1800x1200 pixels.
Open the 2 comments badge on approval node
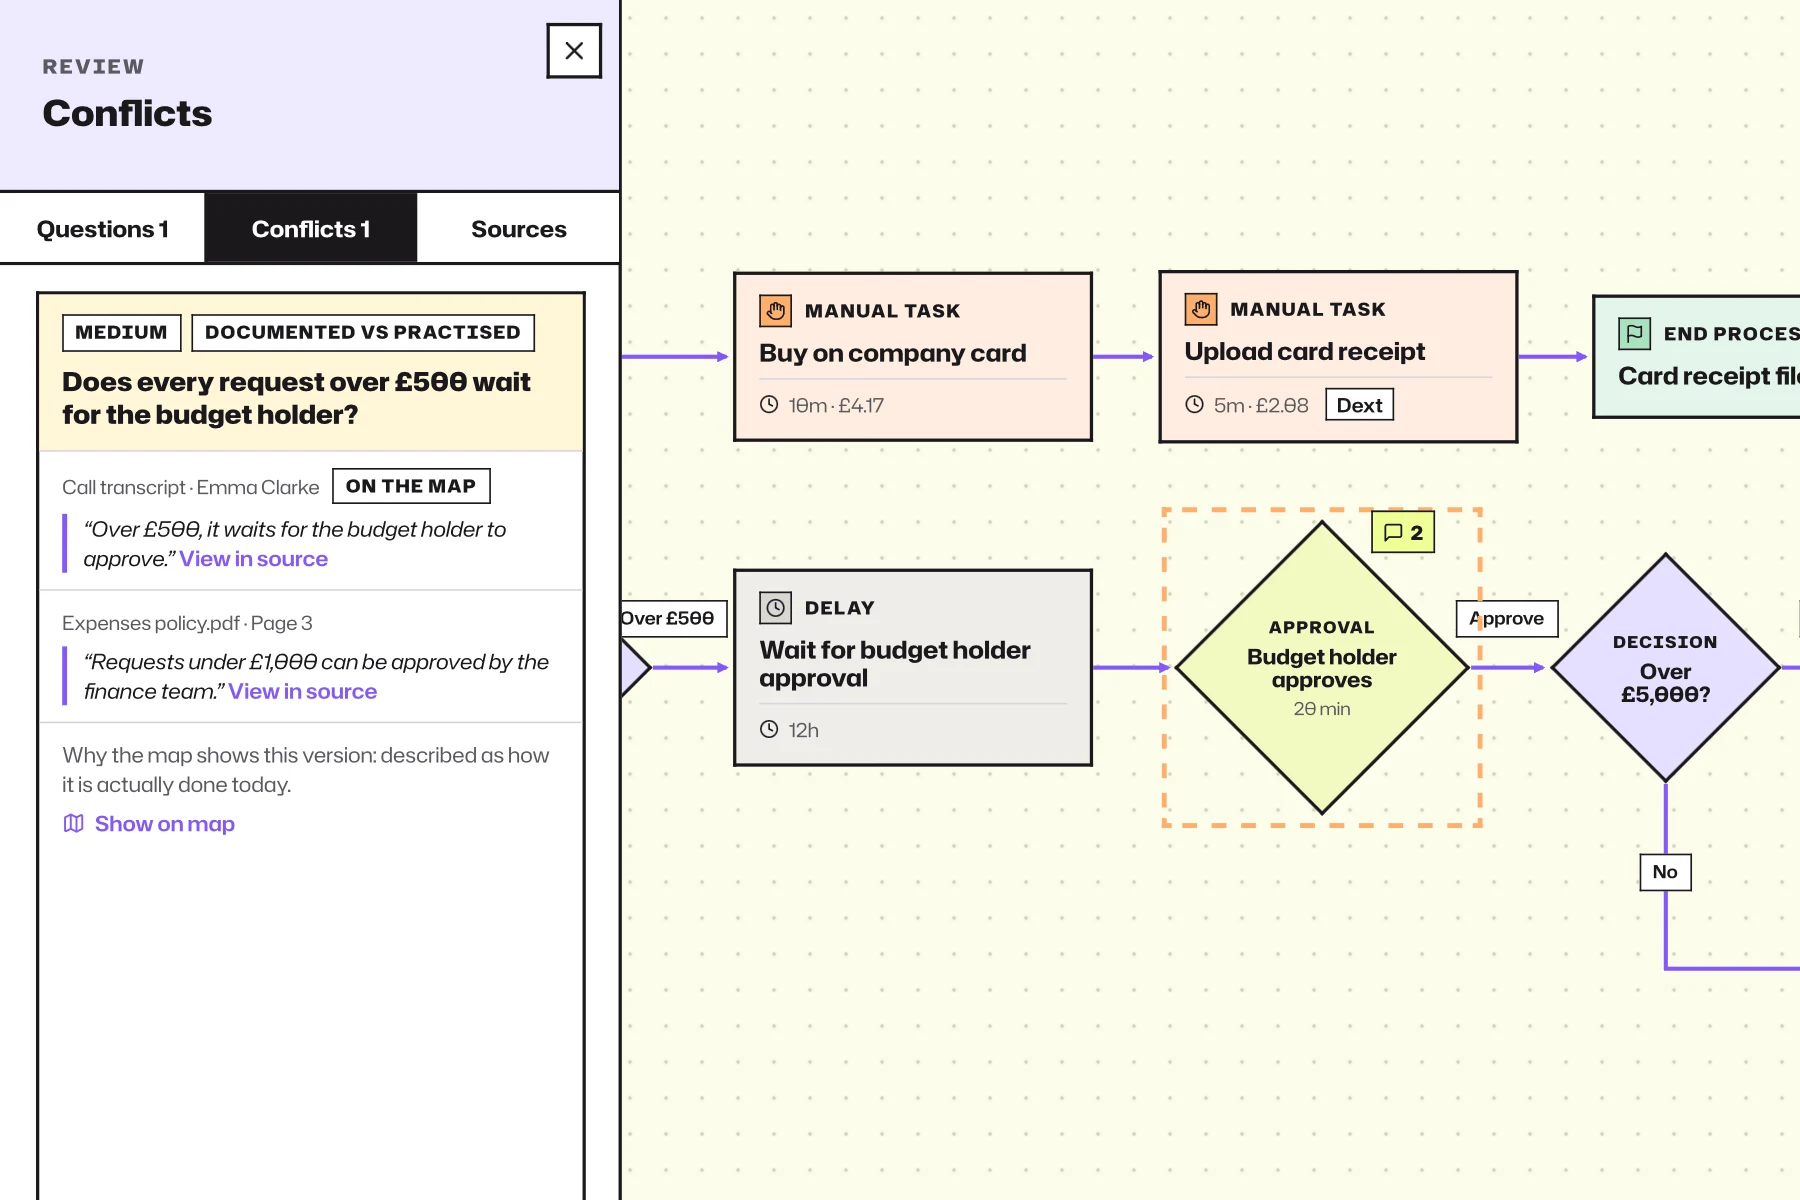point(1403,532)
